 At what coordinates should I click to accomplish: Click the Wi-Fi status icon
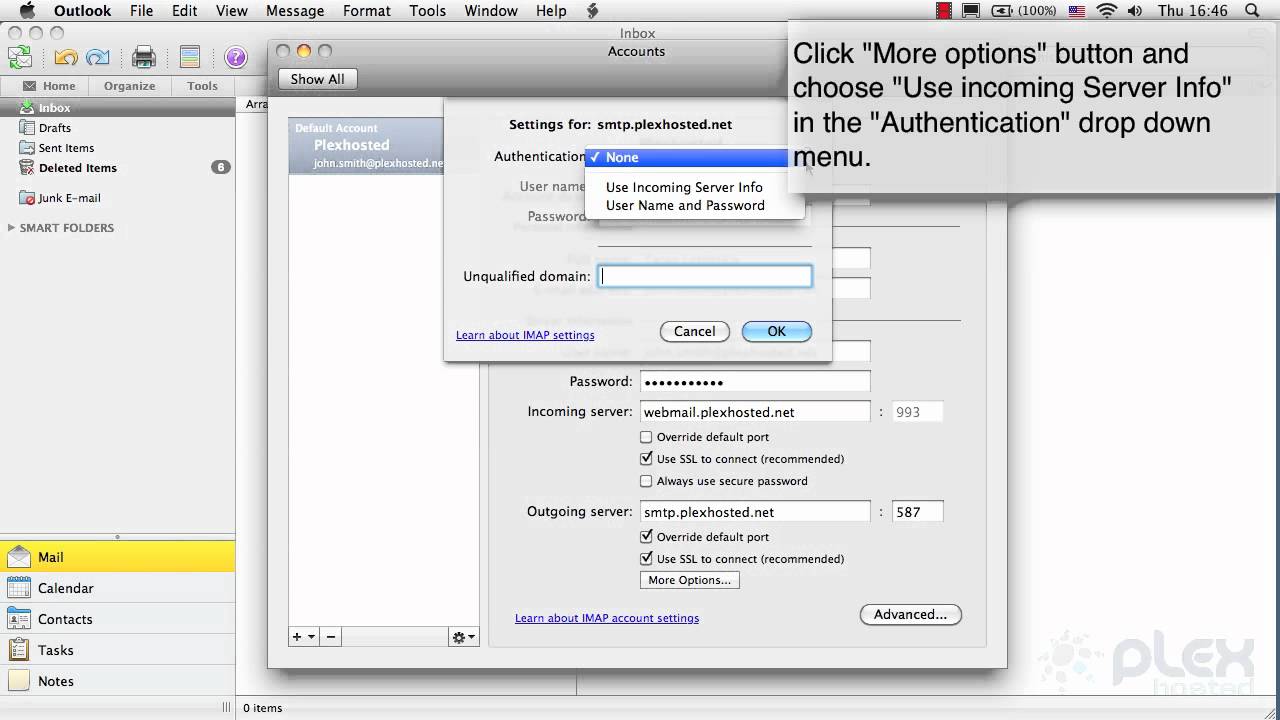(x=1106, y=11)
